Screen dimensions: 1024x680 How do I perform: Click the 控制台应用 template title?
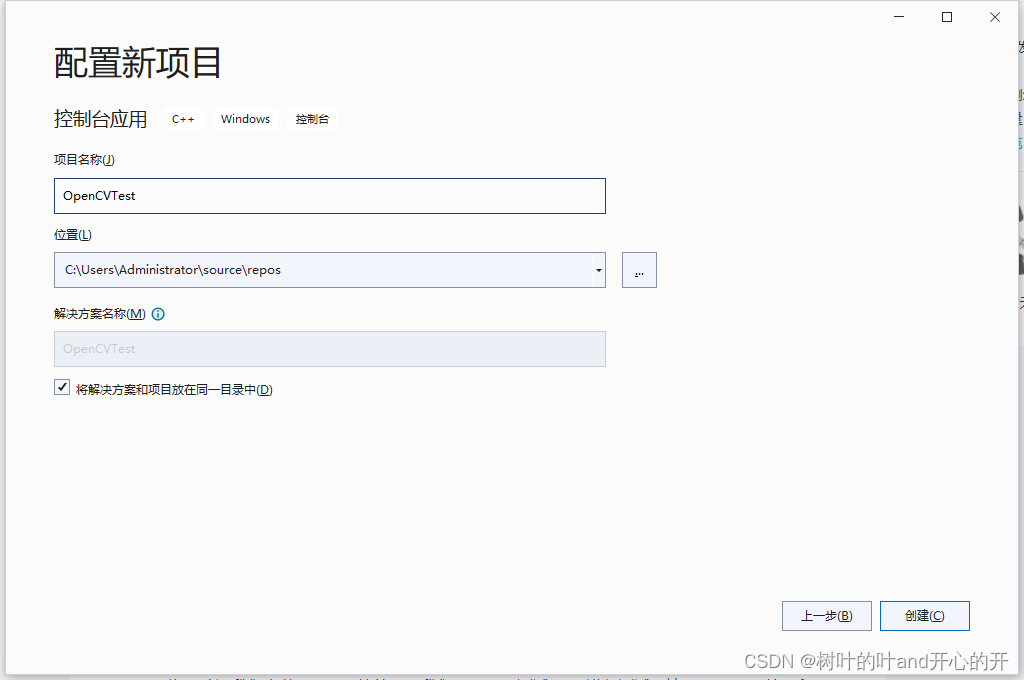[x=101, y=119]
